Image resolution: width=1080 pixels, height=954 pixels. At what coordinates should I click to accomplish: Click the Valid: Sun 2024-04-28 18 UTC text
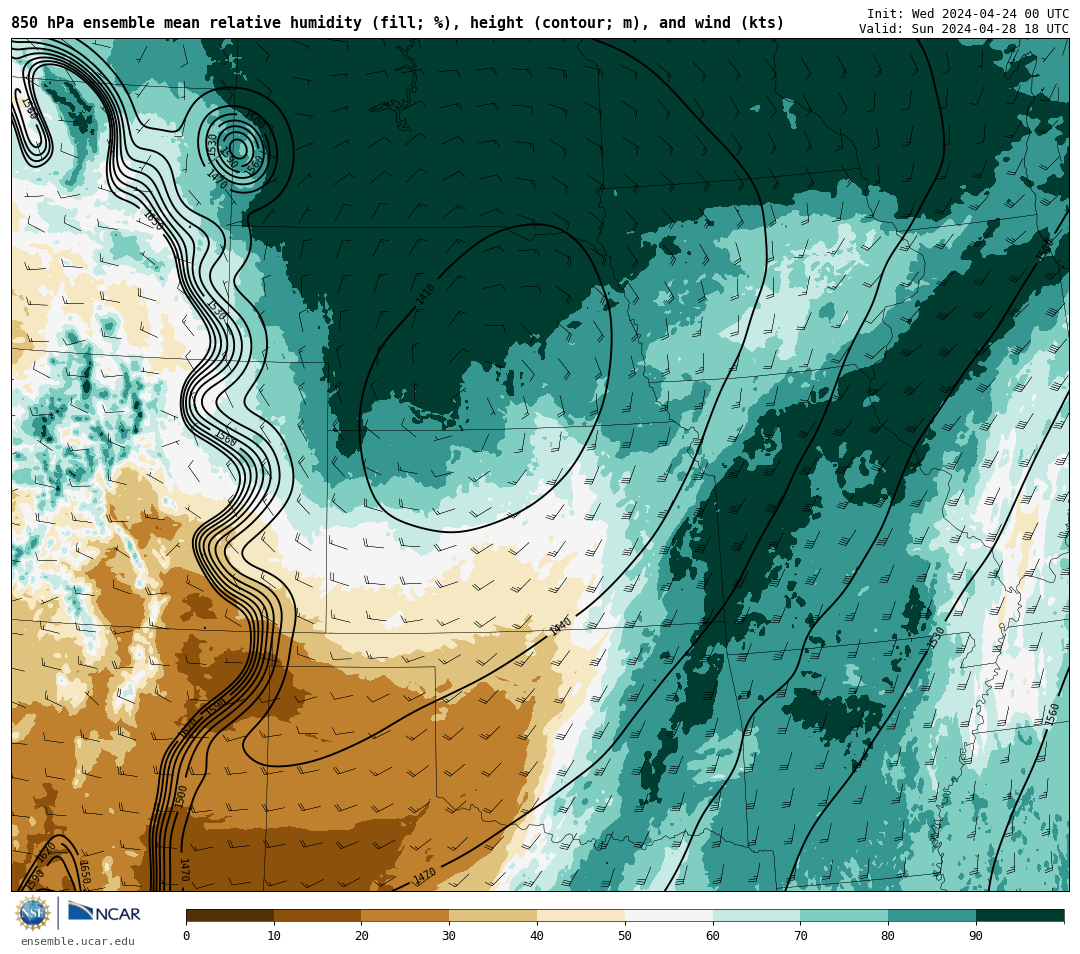pyautogui.click(x=964, y=29)
